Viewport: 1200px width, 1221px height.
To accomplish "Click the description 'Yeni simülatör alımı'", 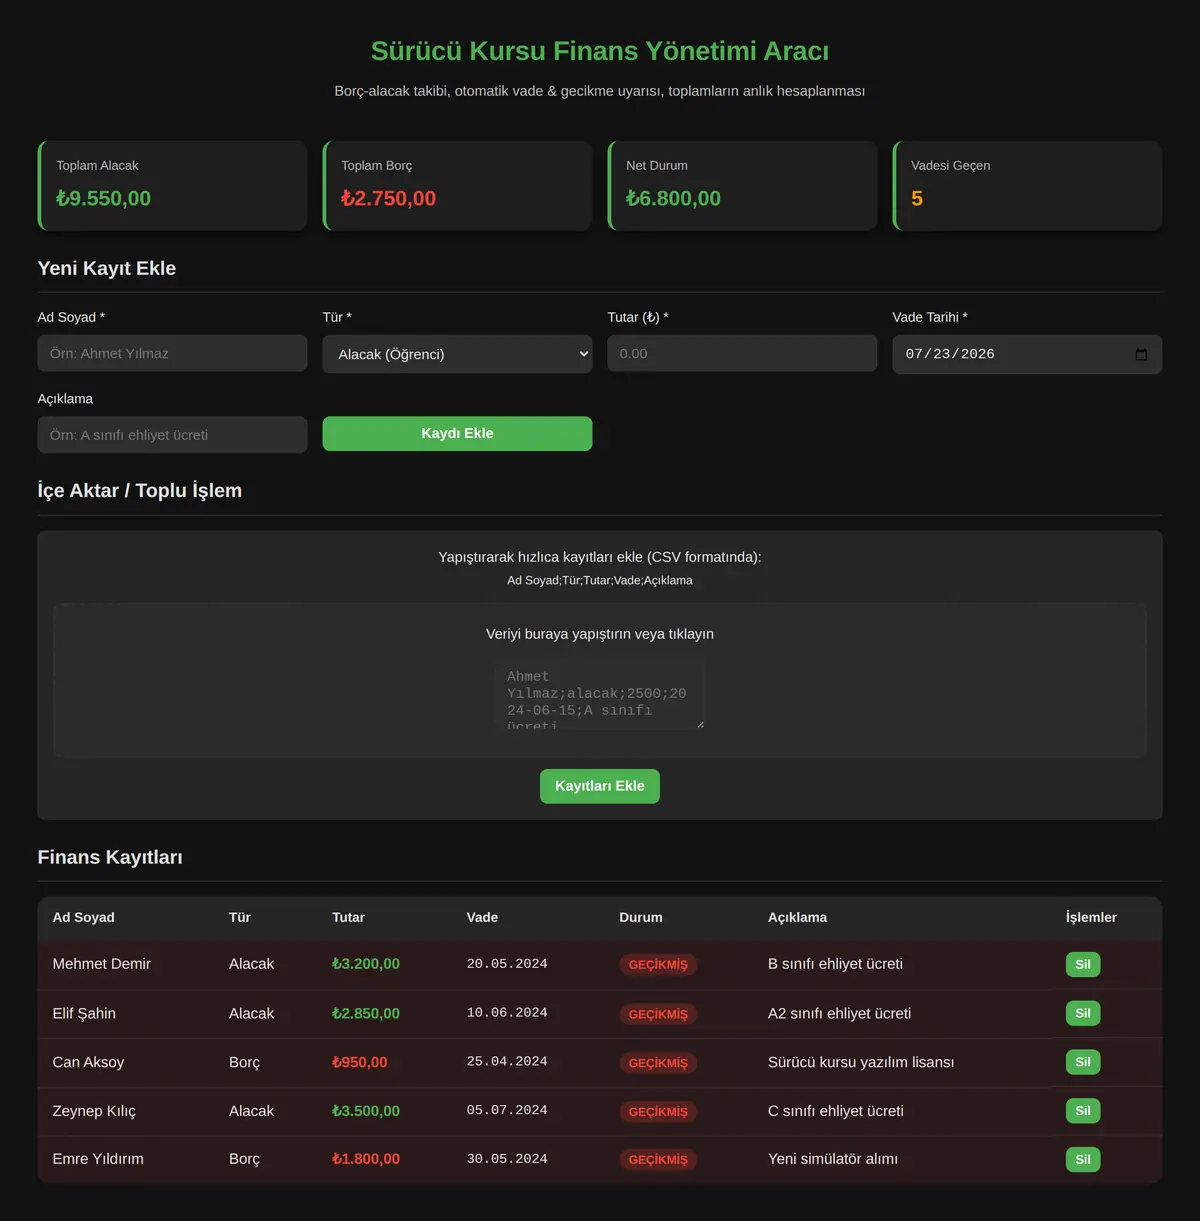I will (833, 1159).
